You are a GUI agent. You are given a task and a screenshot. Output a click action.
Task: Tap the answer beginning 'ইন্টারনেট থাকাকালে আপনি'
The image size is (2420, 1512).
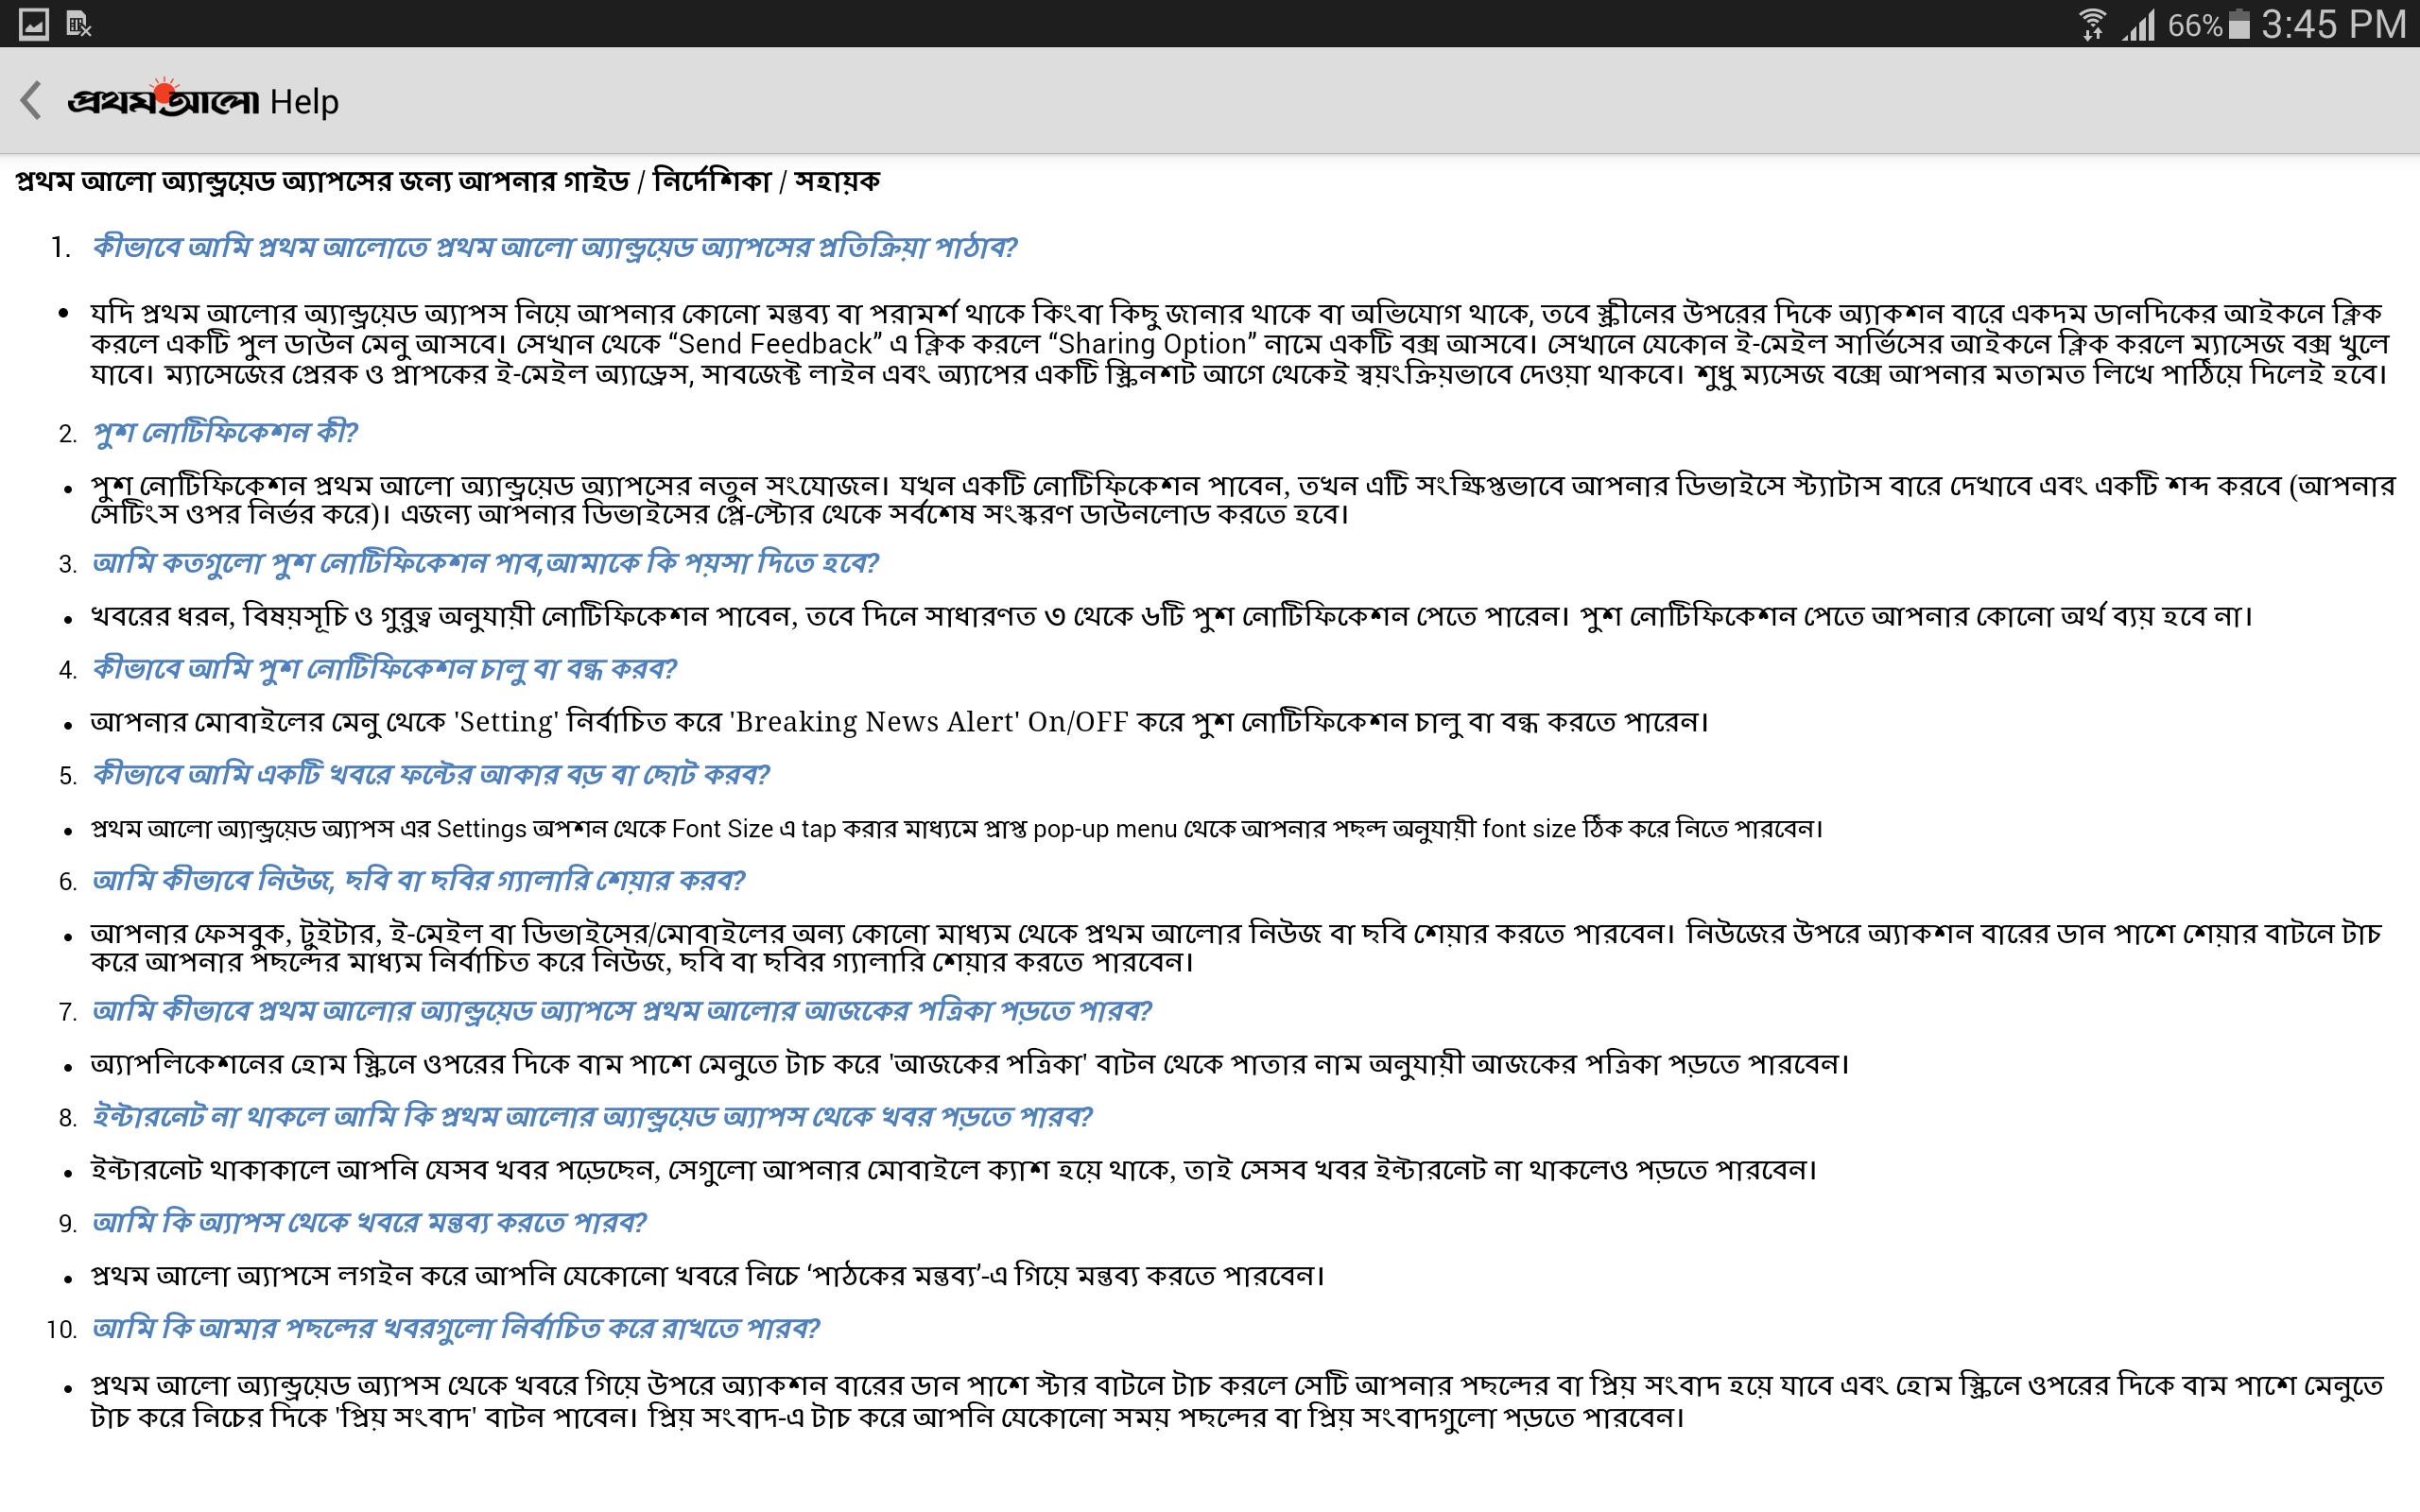[x=954, y=1170]
